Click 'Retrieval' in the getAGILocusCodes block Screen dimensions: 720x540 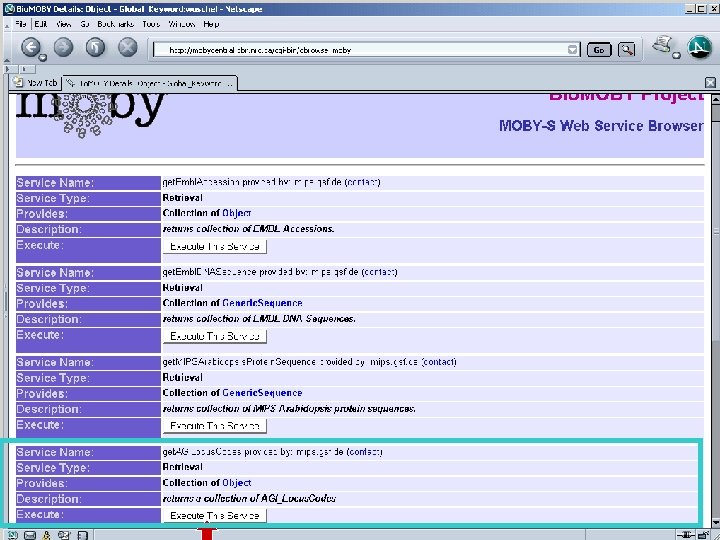[x=182, y=467]
